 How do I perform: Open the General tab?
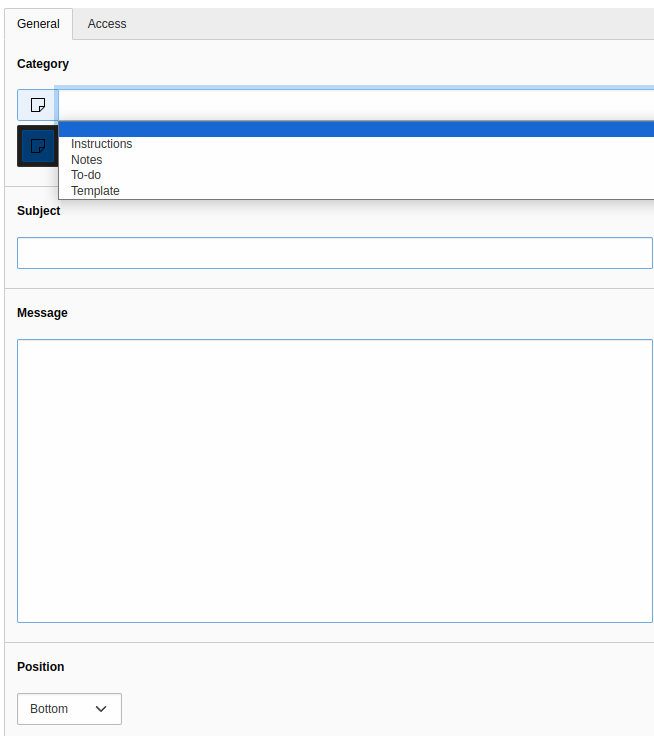click(x=39, y=24)
